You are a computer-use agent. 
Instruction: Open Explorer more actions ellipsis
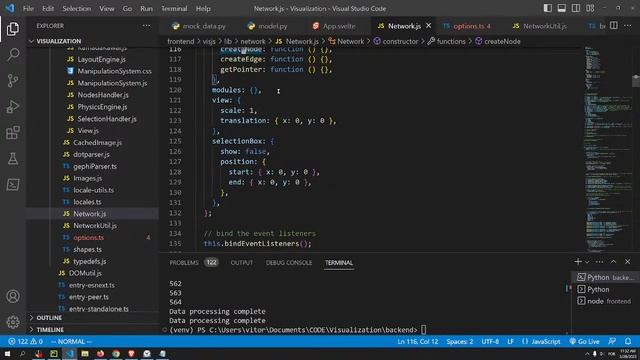[x=146, y=26]
